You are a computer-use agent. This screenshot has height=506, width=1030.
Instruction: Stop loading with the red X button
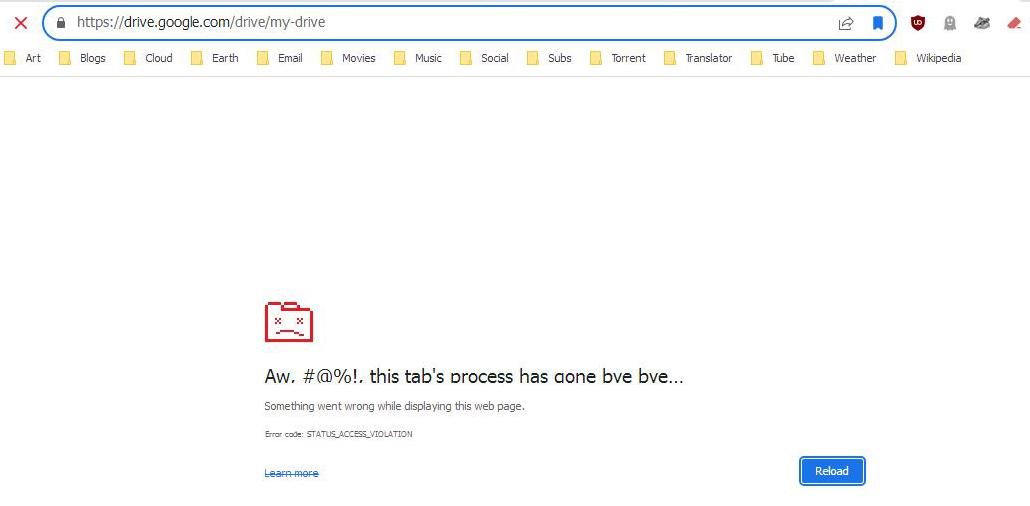coord(20,23)
